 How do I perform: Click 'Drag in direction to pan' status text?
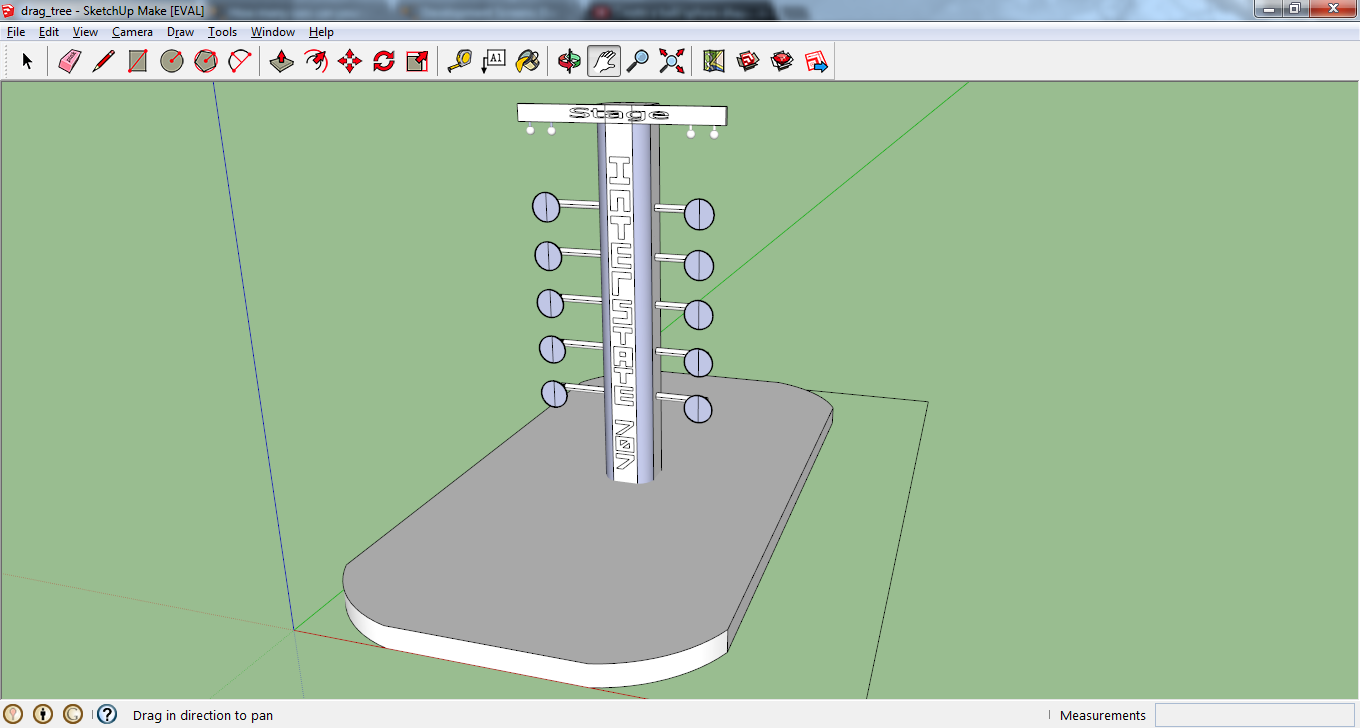(203, 715)
